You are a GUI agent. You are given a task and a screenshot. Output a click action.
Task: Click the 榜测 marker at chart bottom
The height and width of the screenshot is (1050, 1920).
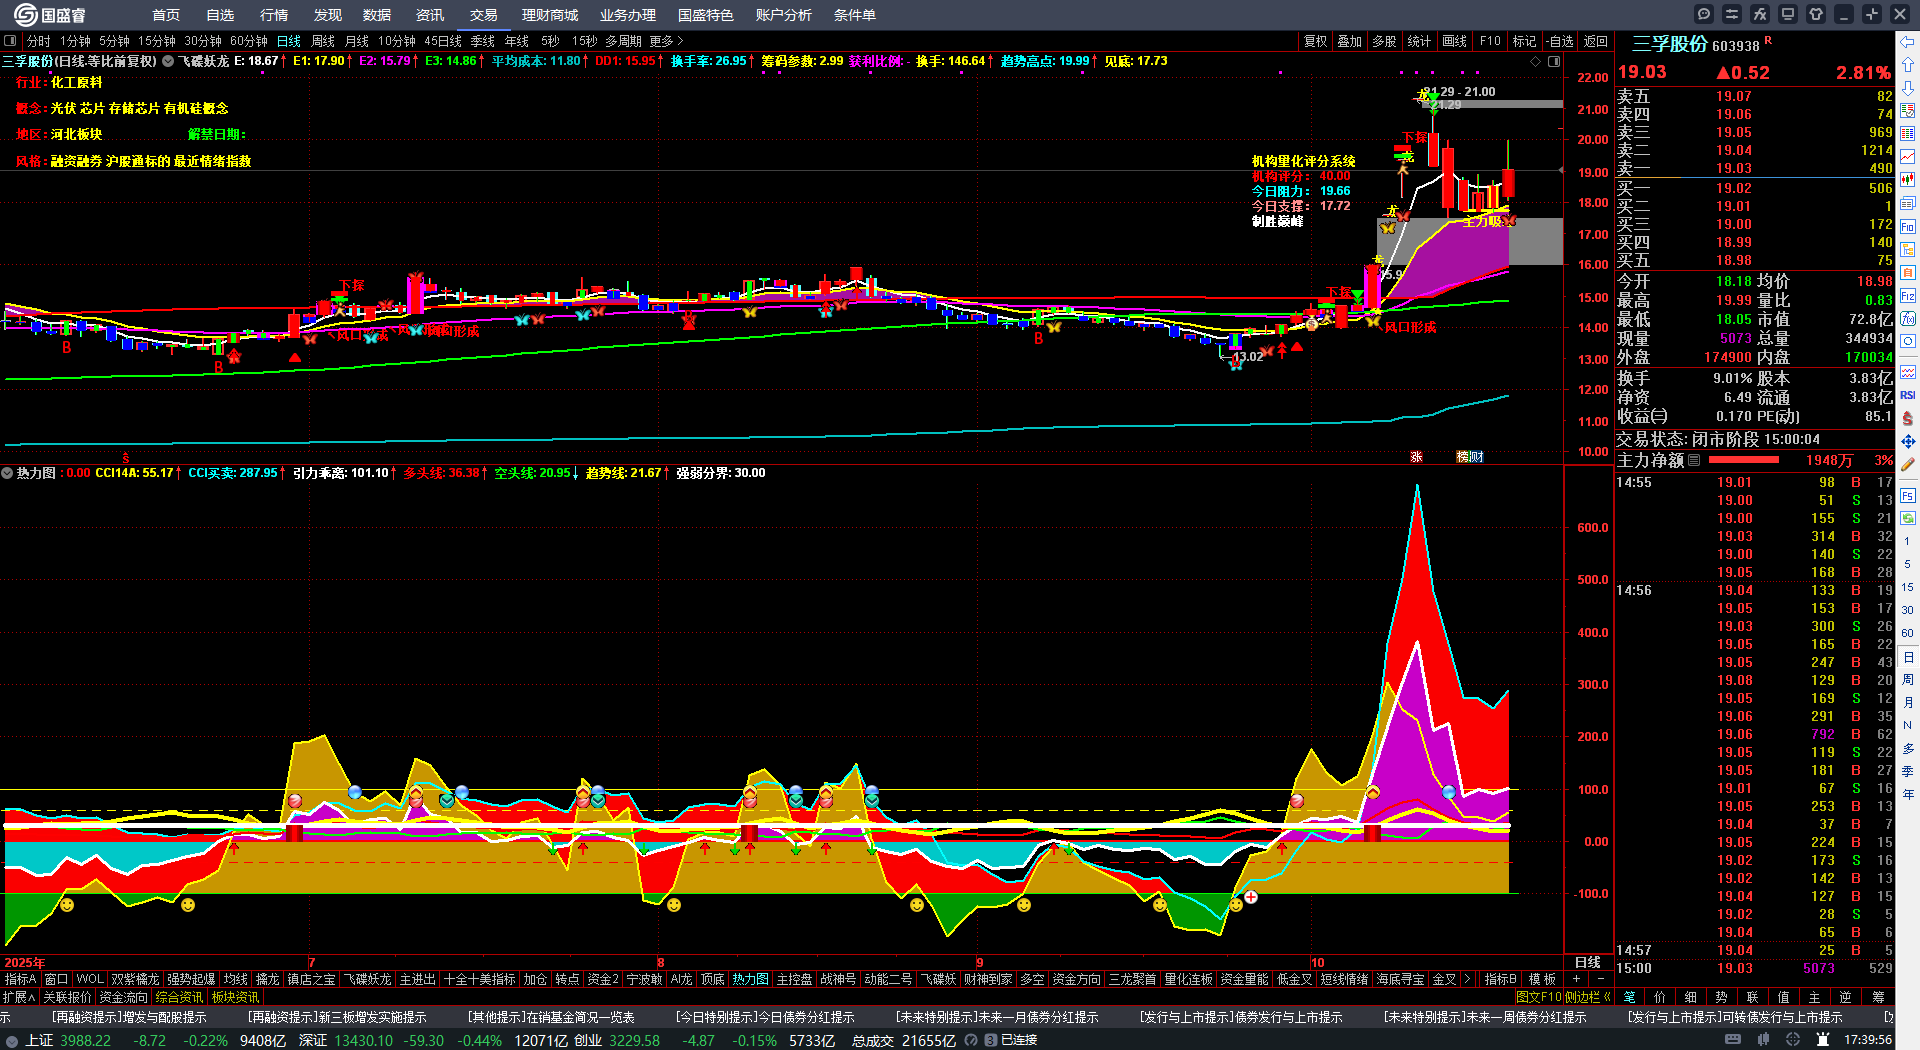1470,456
